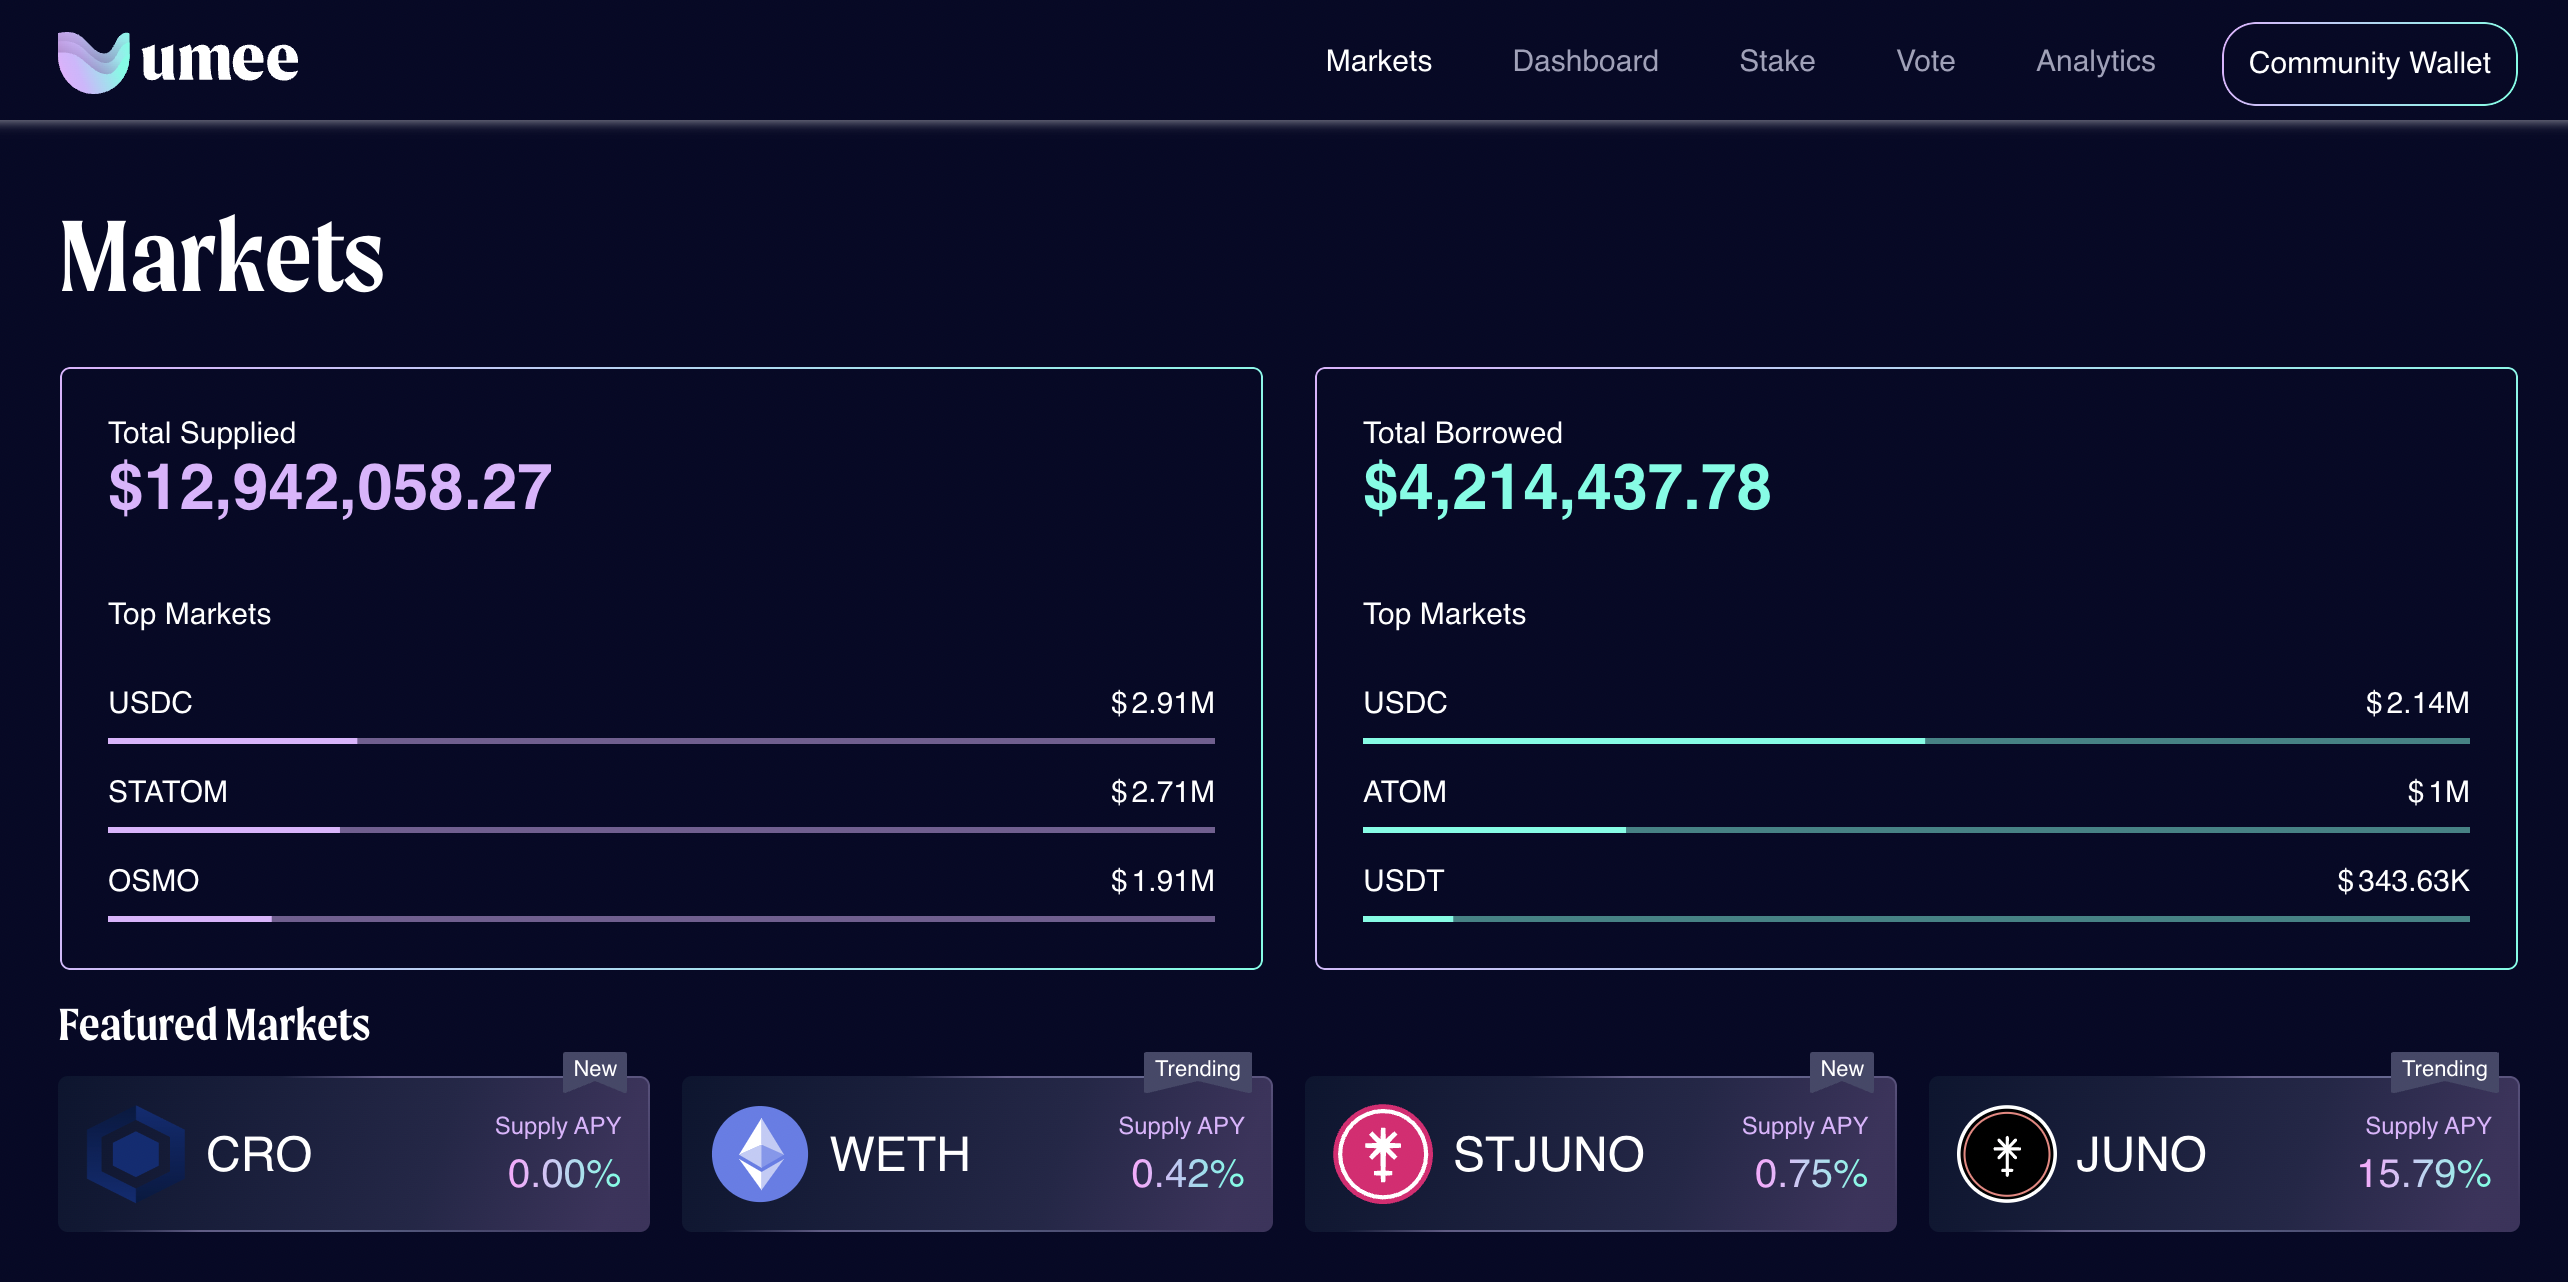Image resolution: width=2568 pixels, height=1282 pixels.
Task: Click the Community Wallet button
Action: click(2369, 63)
